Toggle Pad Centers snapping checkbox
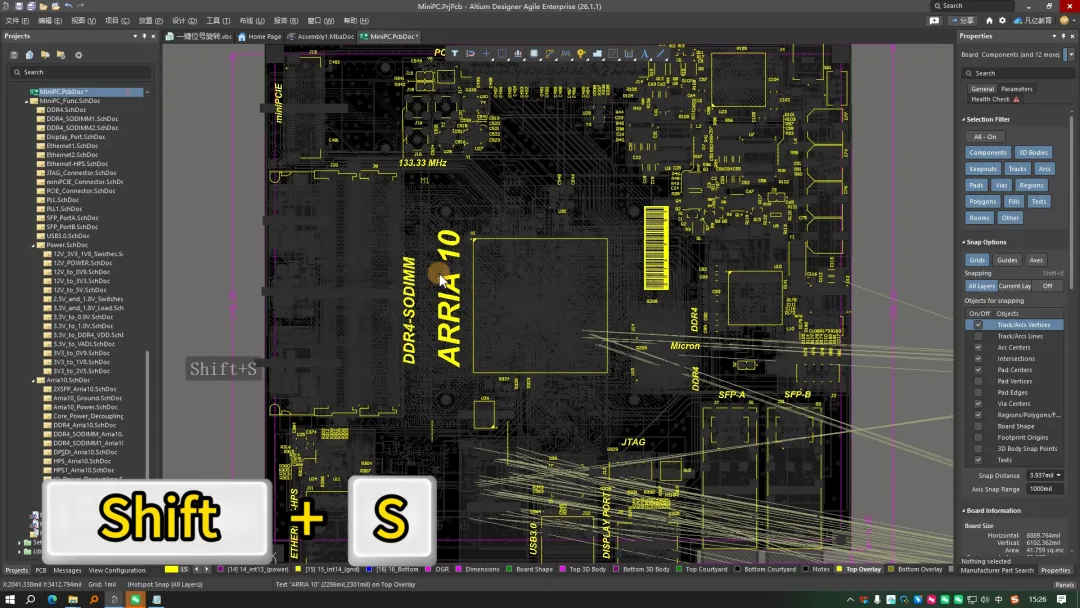 [978, 370]
